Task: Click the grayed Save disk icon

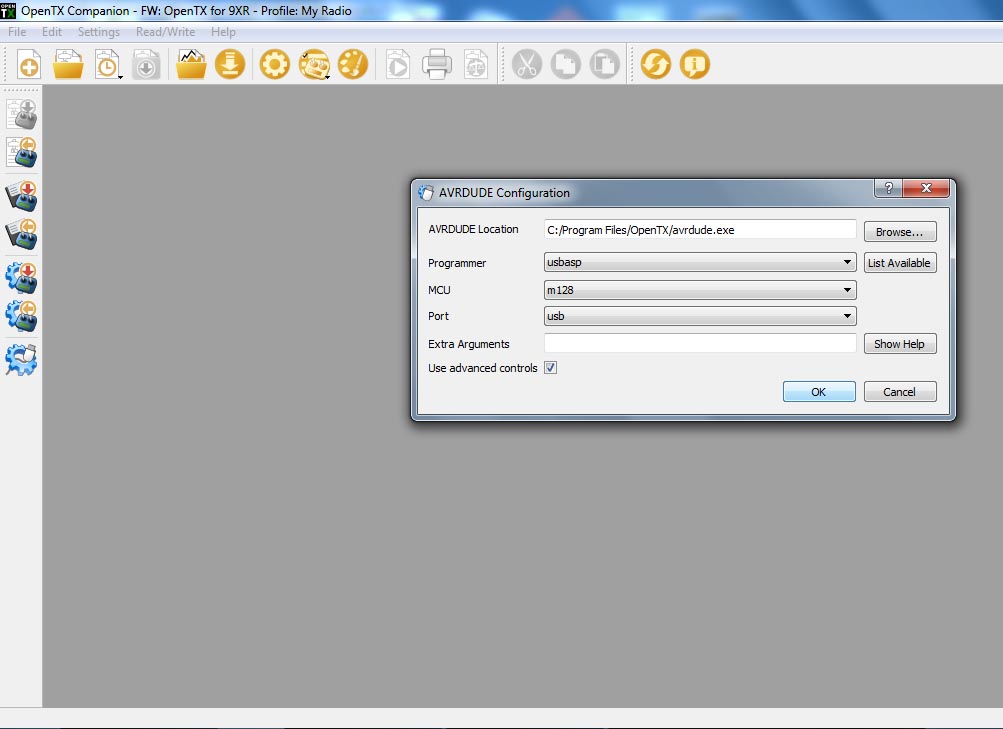Action: point(146,64)
